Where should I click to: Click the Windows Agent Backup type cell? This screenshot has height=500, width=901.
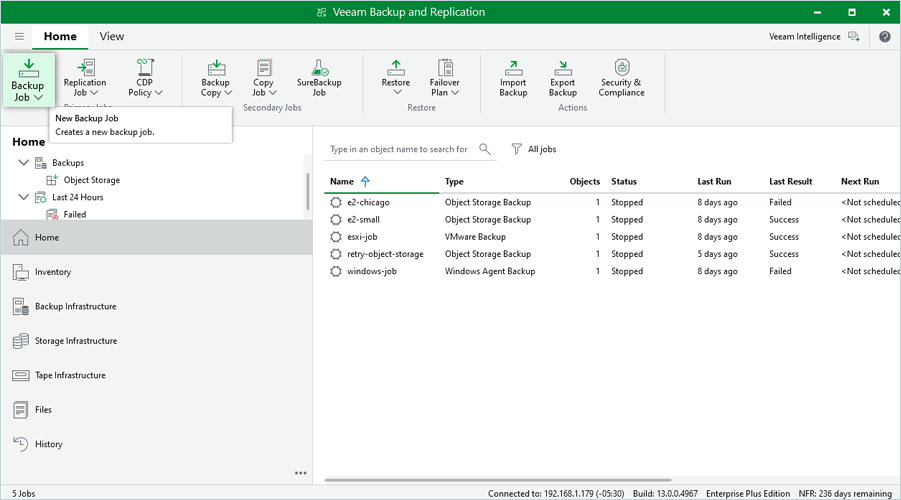click(490, 271)
